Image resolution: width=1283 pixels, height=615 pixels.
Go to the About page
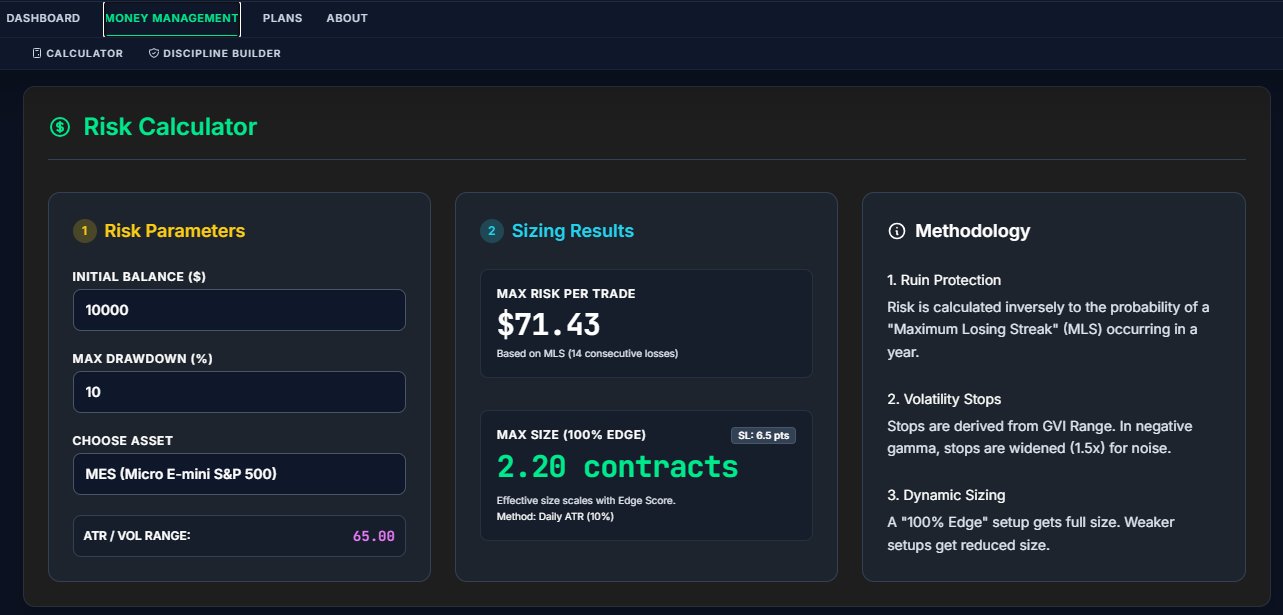[346, 18]
